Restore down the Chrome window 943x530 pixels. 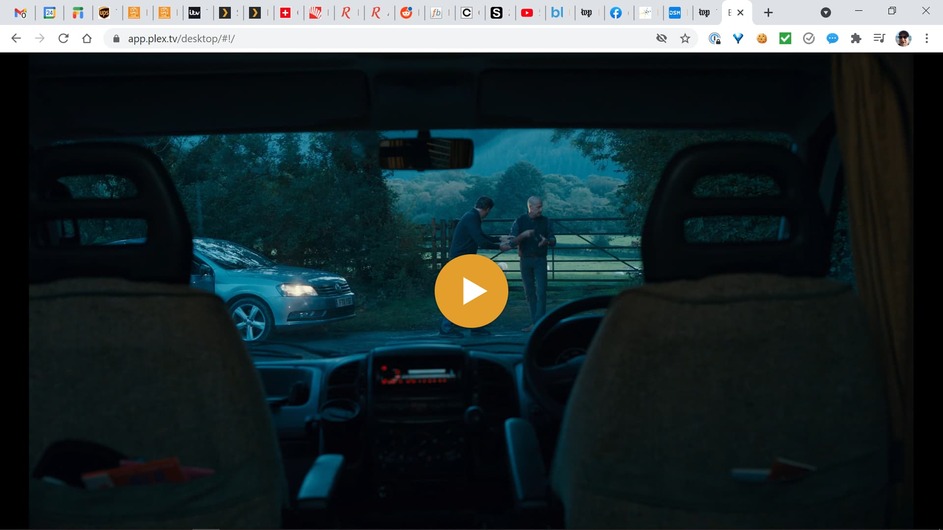coord(892,11)
